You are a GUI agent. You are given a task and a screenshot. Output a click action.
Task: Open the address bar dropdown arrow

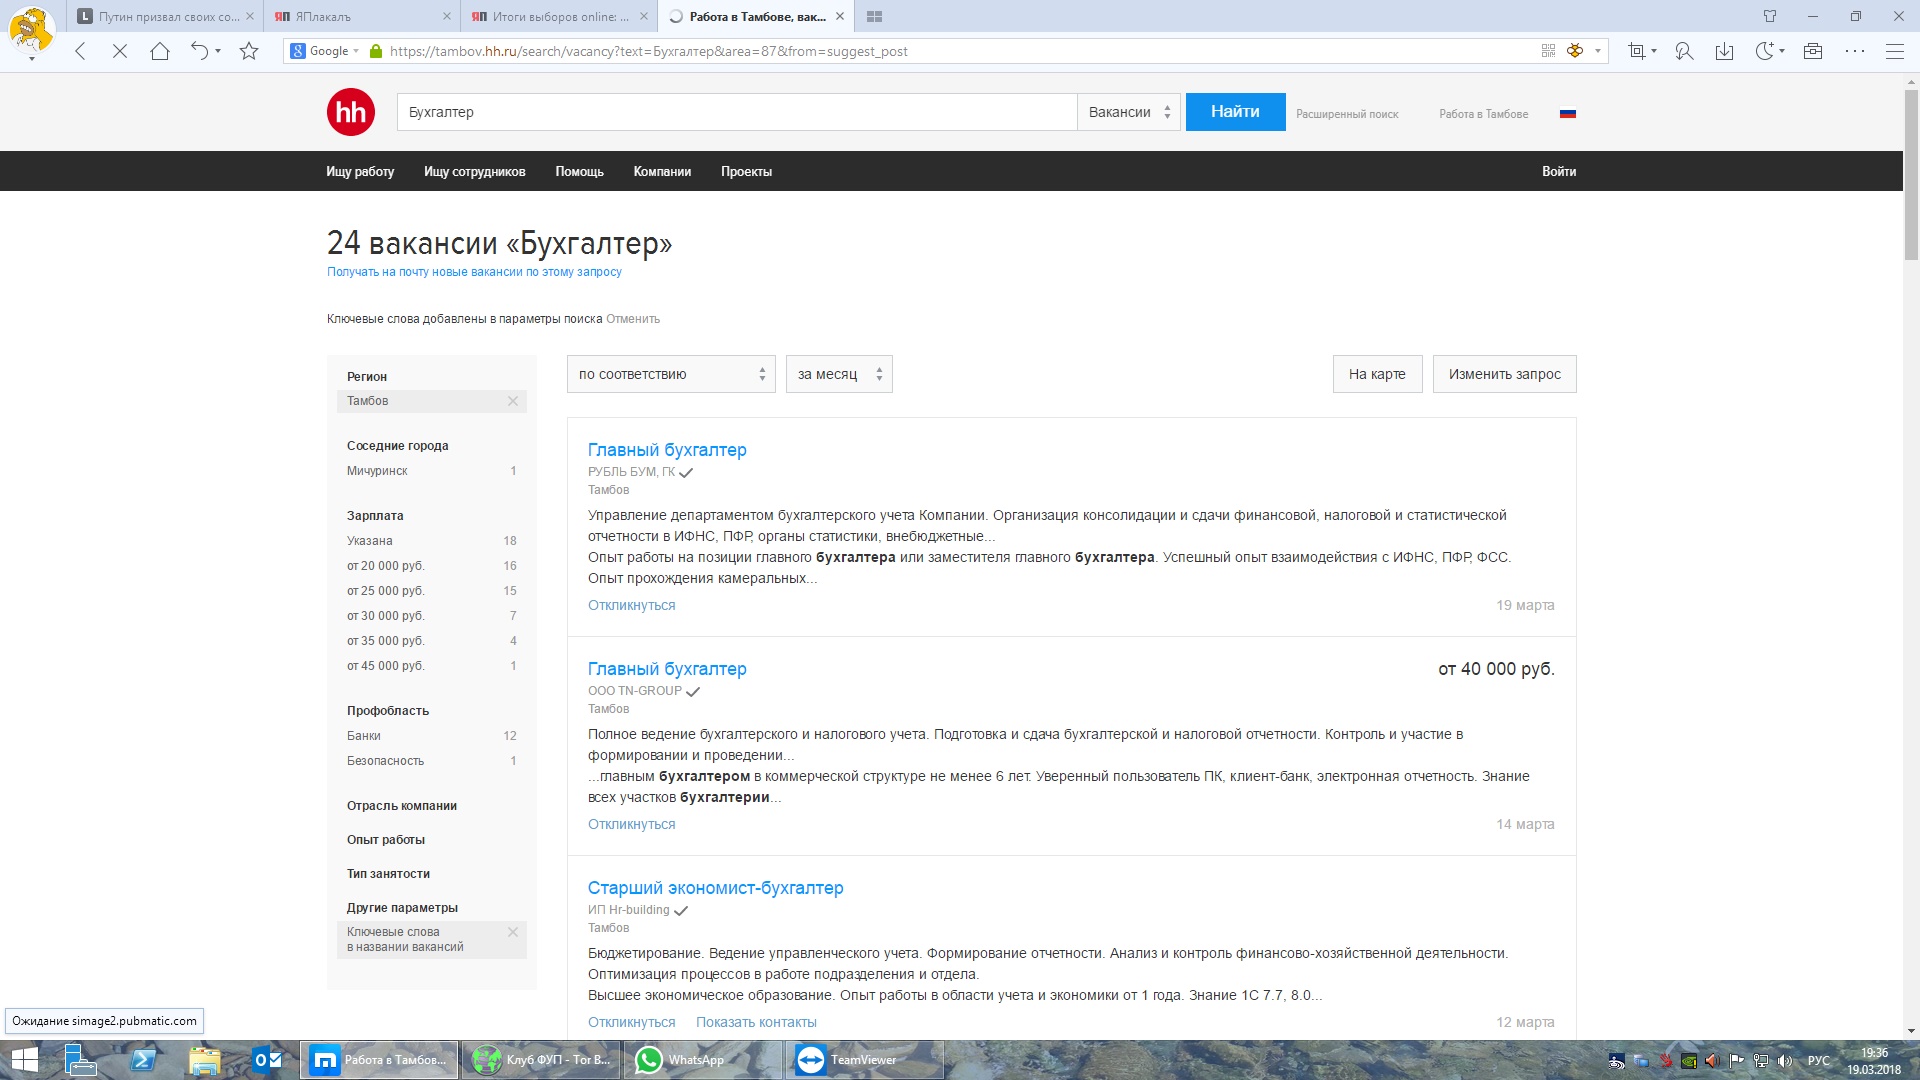1598,51
